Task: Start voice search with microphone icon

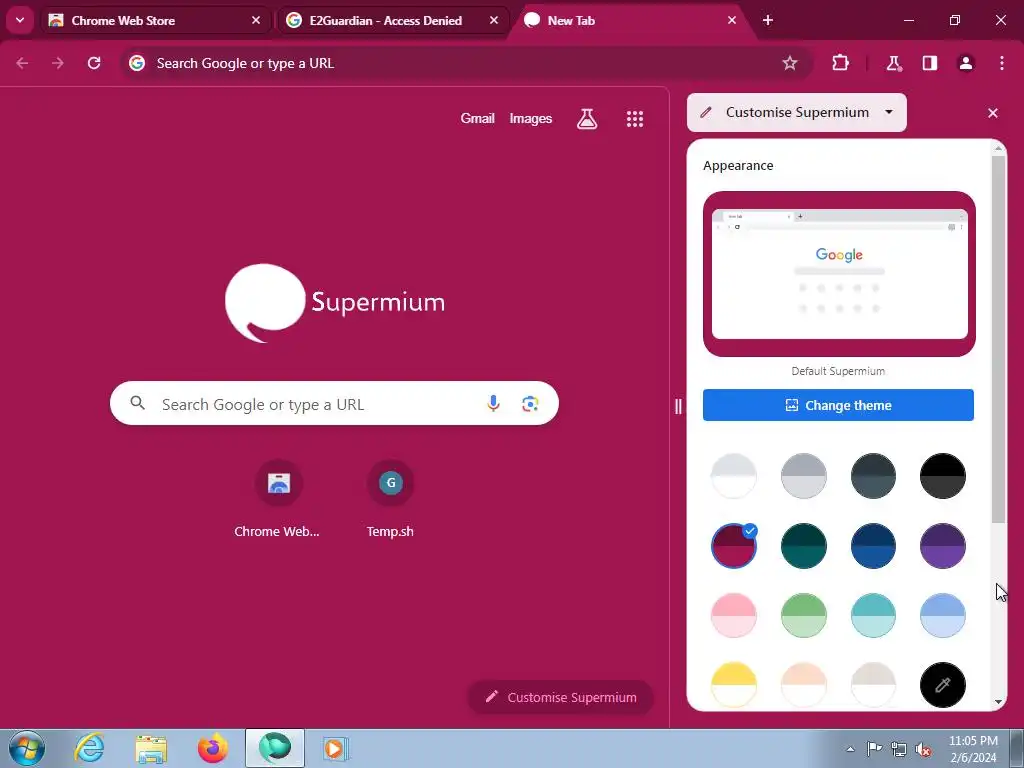Action: click(493, 404)
